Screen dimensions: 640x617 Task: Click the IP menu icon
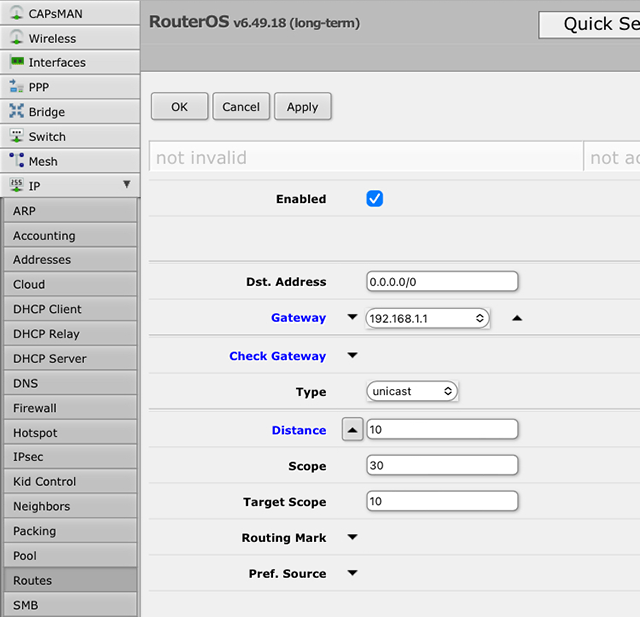click(x=16, y=186)
